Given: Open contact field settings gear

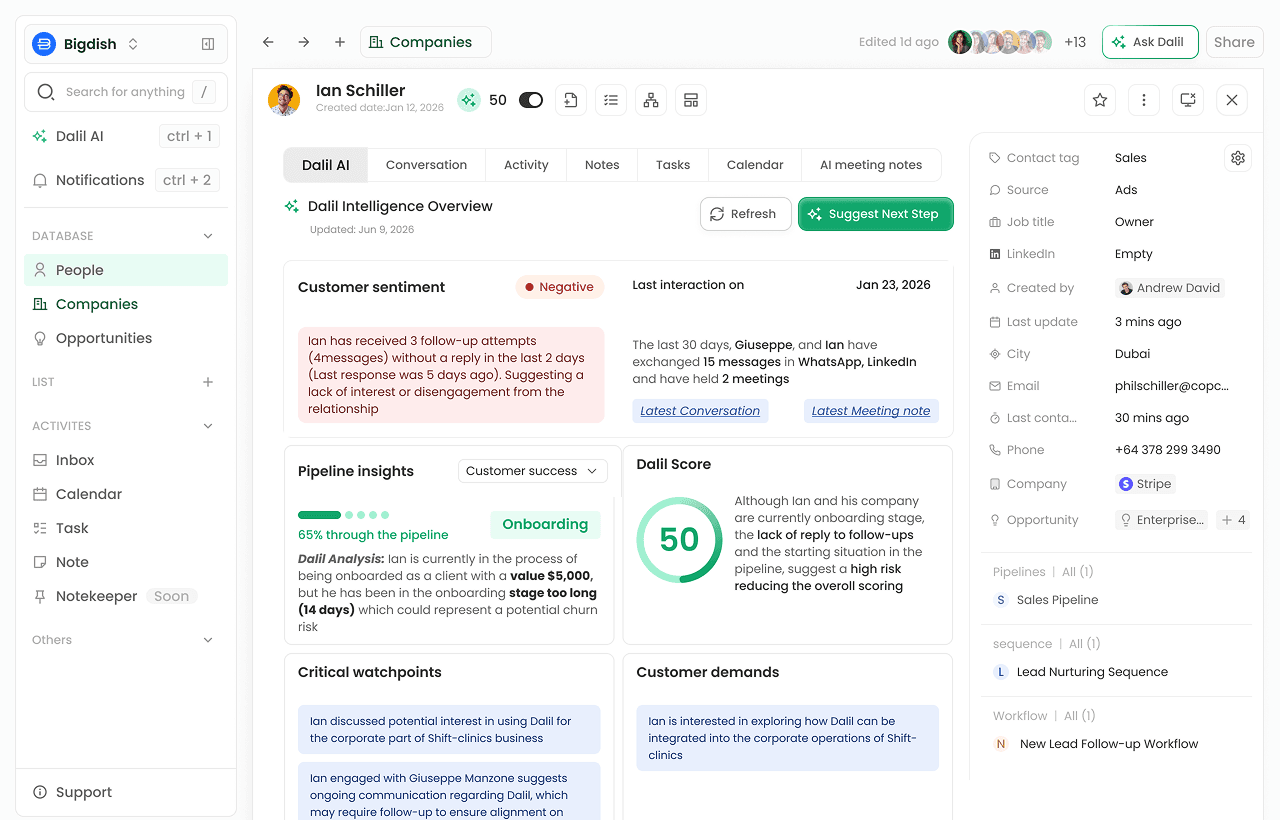Looking at the screenshot, I should [1238, 158].
